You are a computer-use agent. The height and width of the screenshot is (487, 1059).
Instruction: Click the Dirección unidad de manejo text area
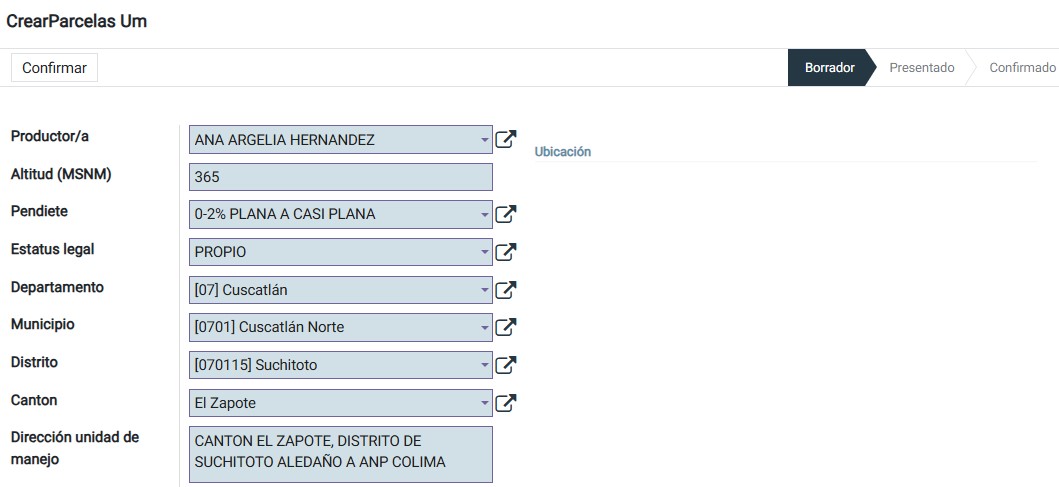[x=340, y=452]
